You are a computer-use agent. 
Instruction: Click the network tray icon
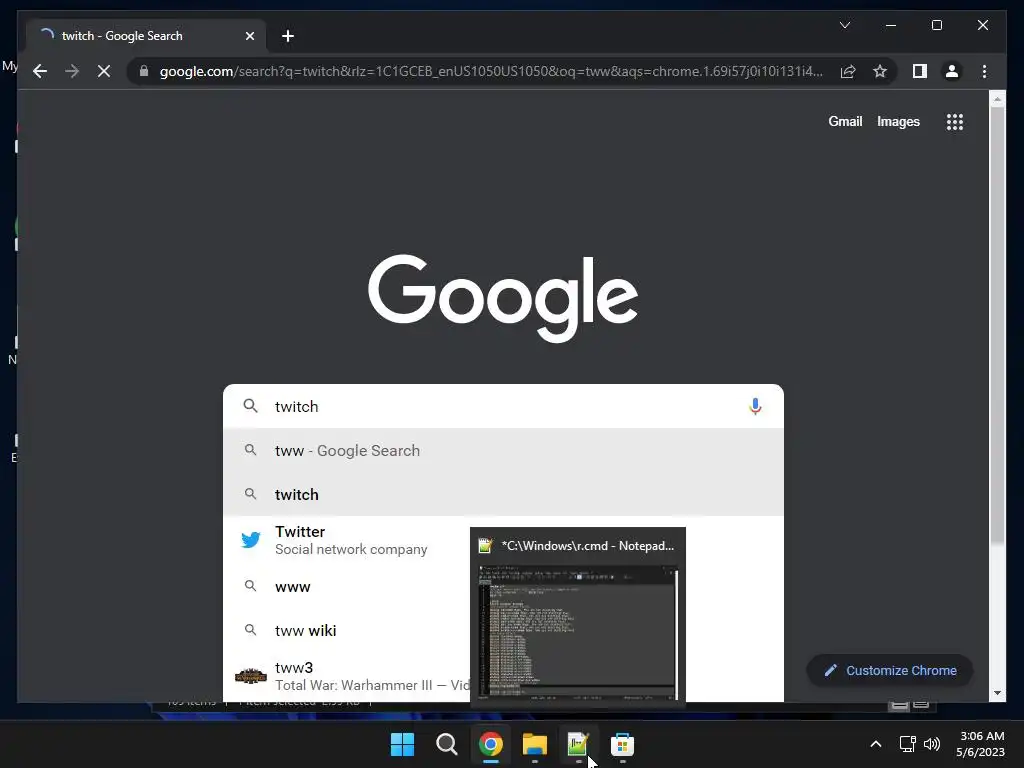pos(907,744)
